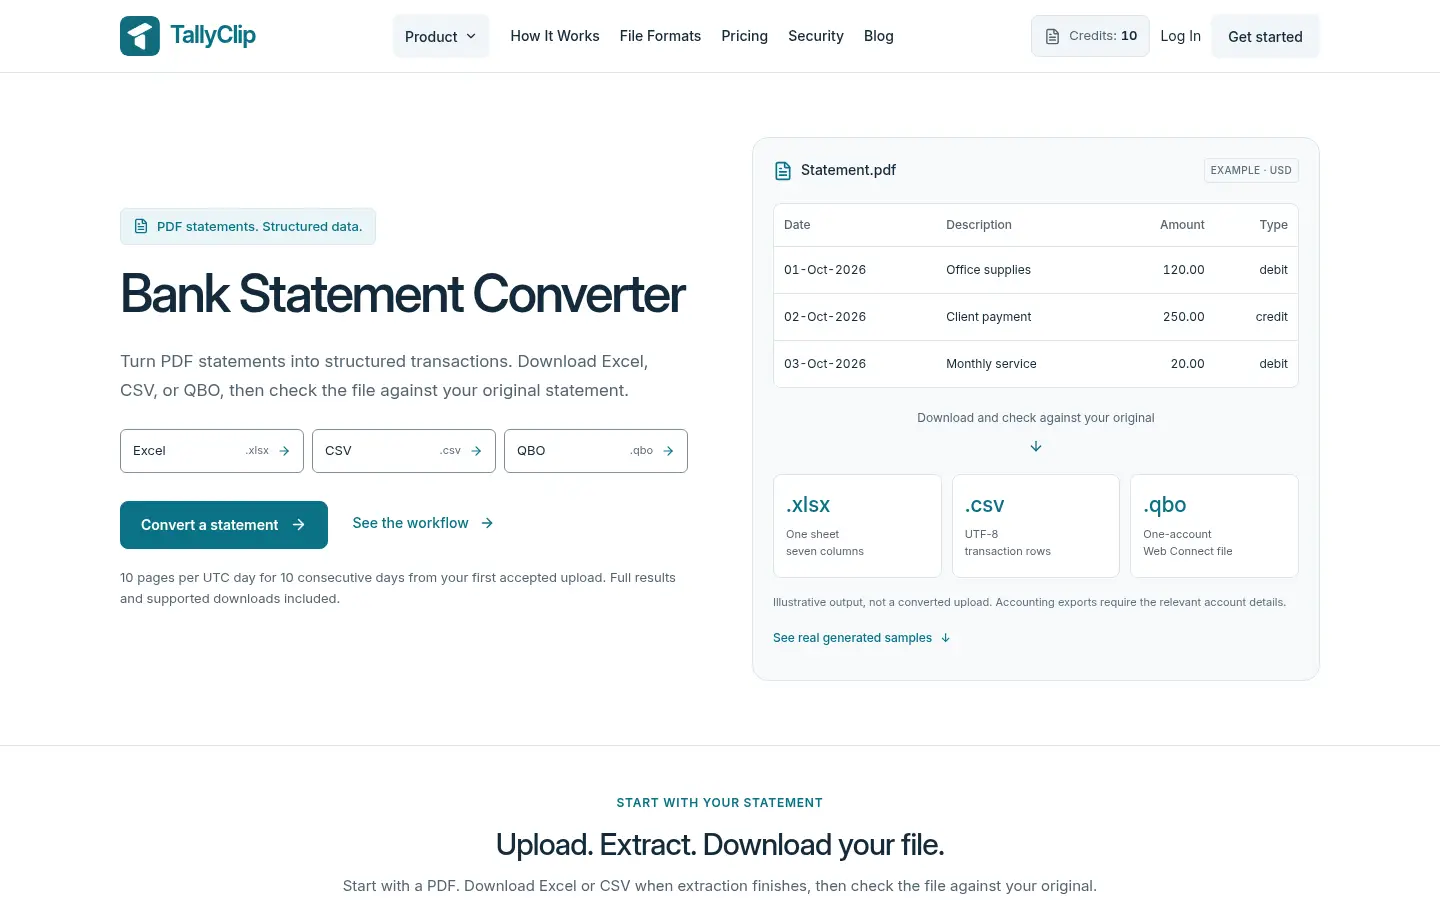Click the Statement.pdf file name
The height and width of the screenshot is (900, 1440).
click(848, 170)
